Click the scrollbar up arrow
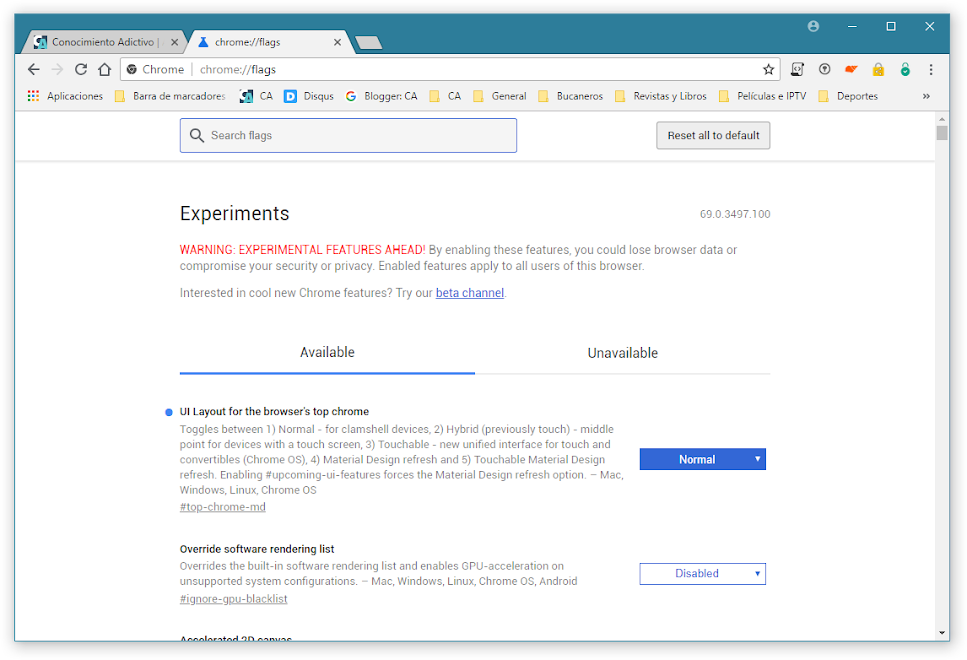The height and width of the screenshot is (660, 967). coord(942,119)
